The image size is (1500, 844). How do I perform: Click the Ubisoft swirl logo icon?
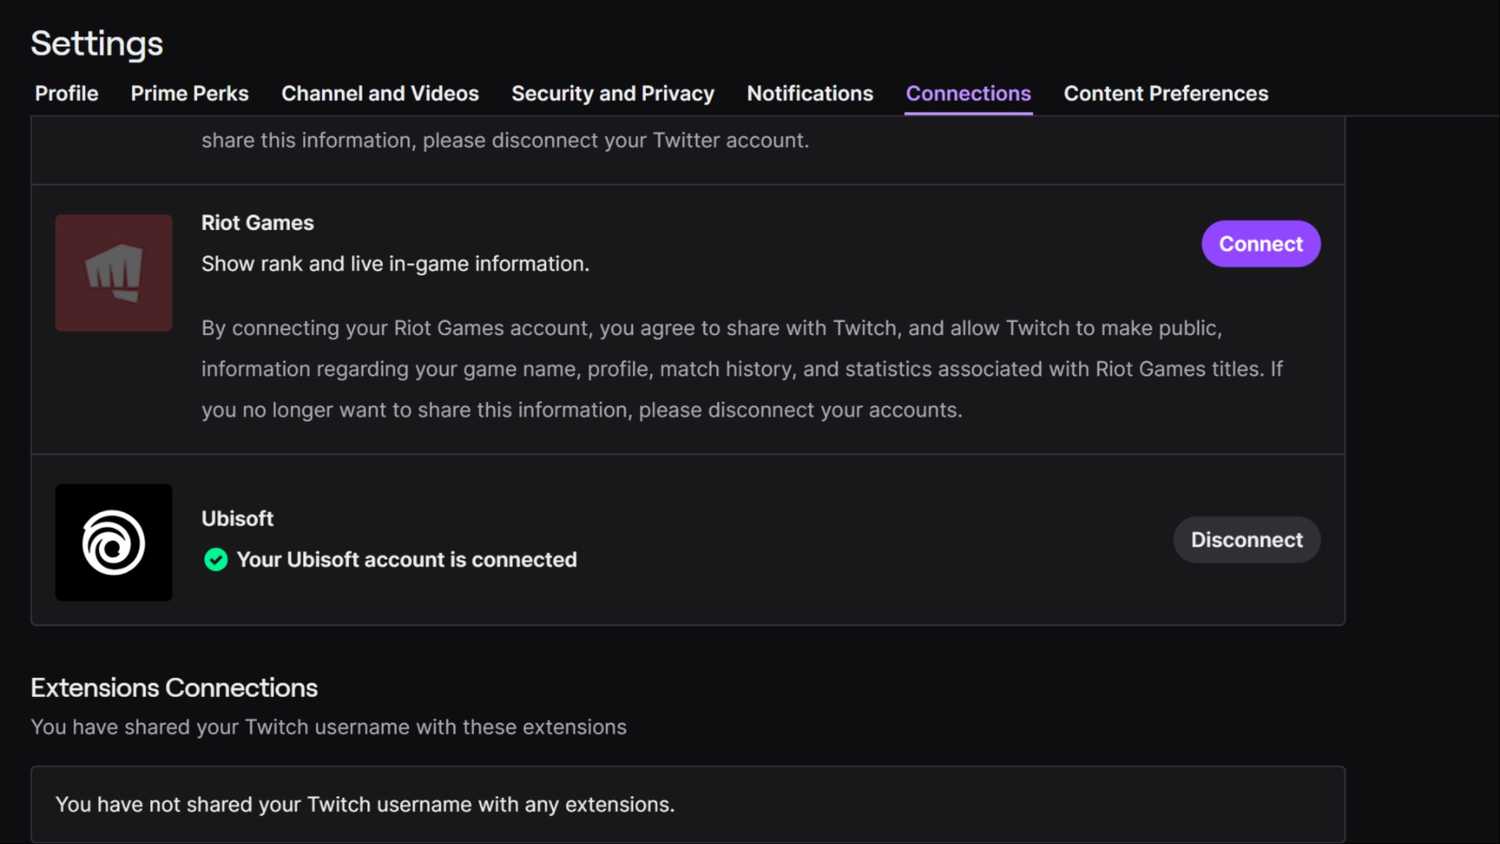(x=113, y=542)
